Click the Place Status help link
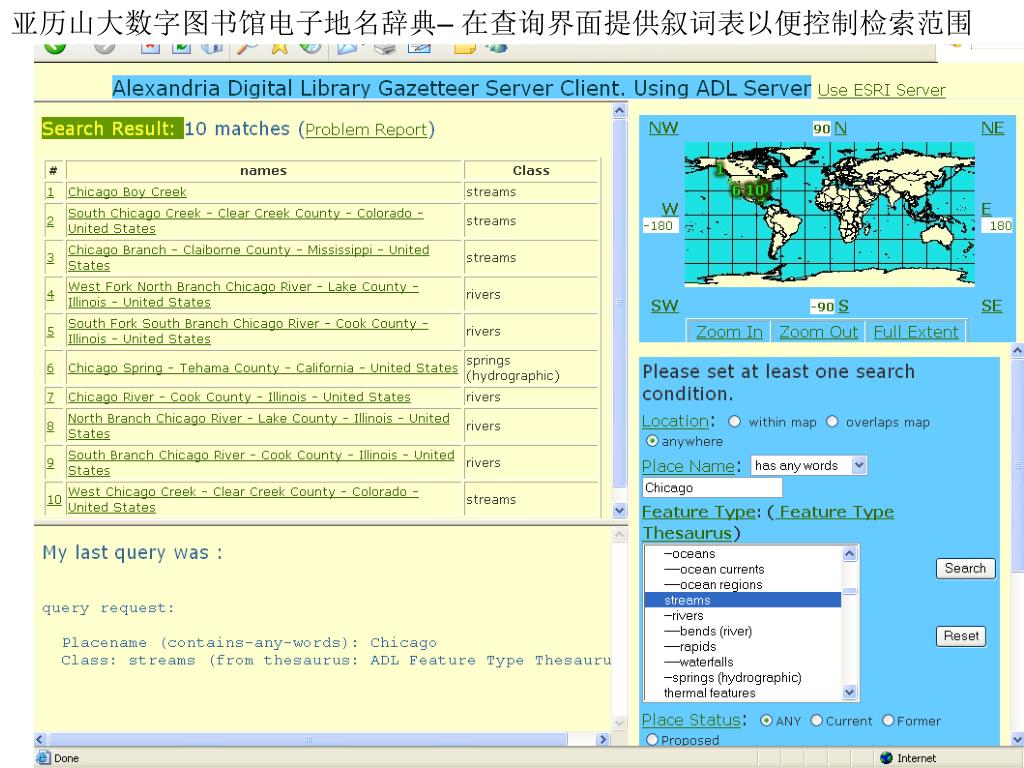This screenshot has height=768, width=1024. click(x=691, y=720)
